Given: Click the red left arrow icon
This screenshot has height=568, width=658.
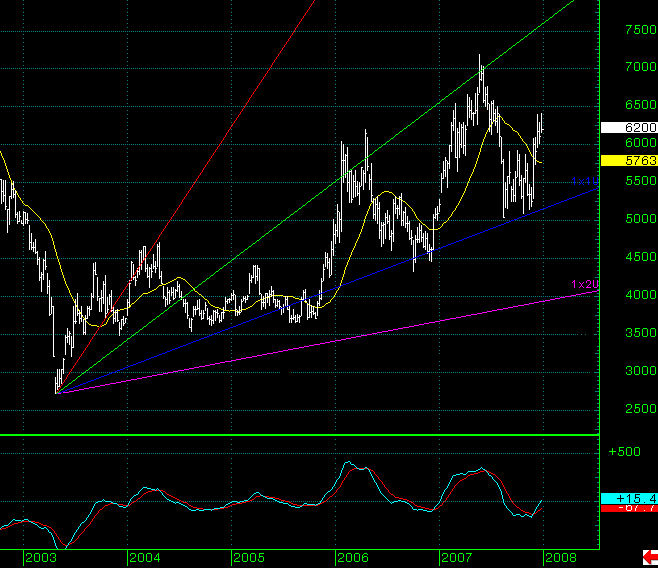Looking at the screenshot, I should click(x=649, y=557).
